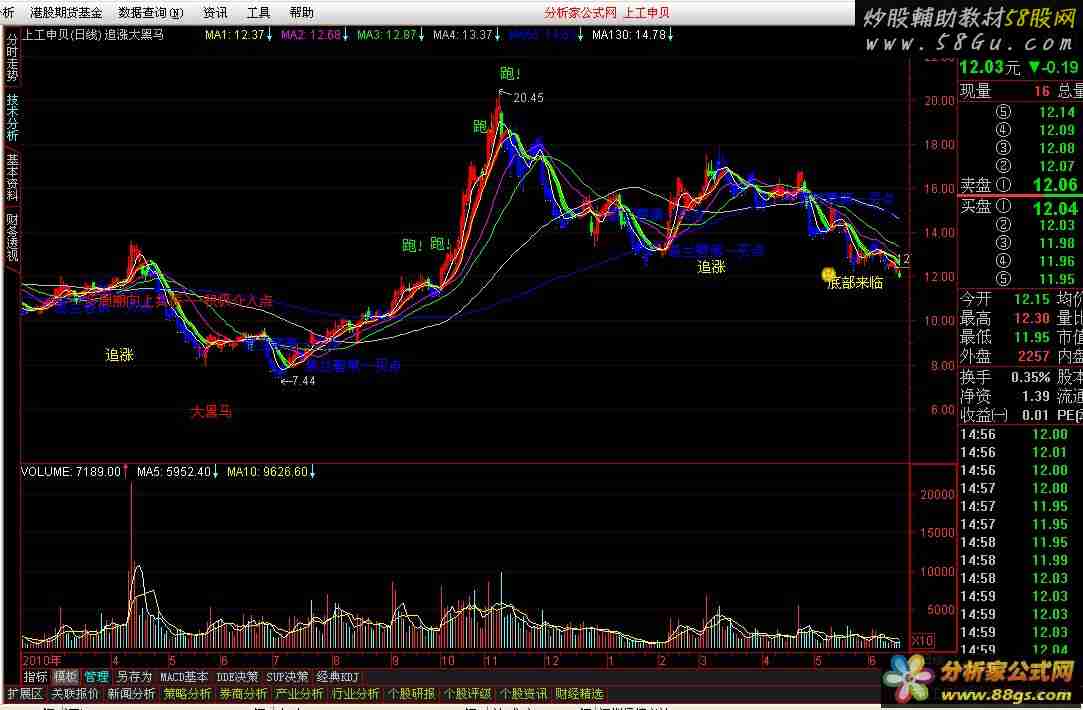Switch to the 技术分析 side tab

(x=12, y=117)
